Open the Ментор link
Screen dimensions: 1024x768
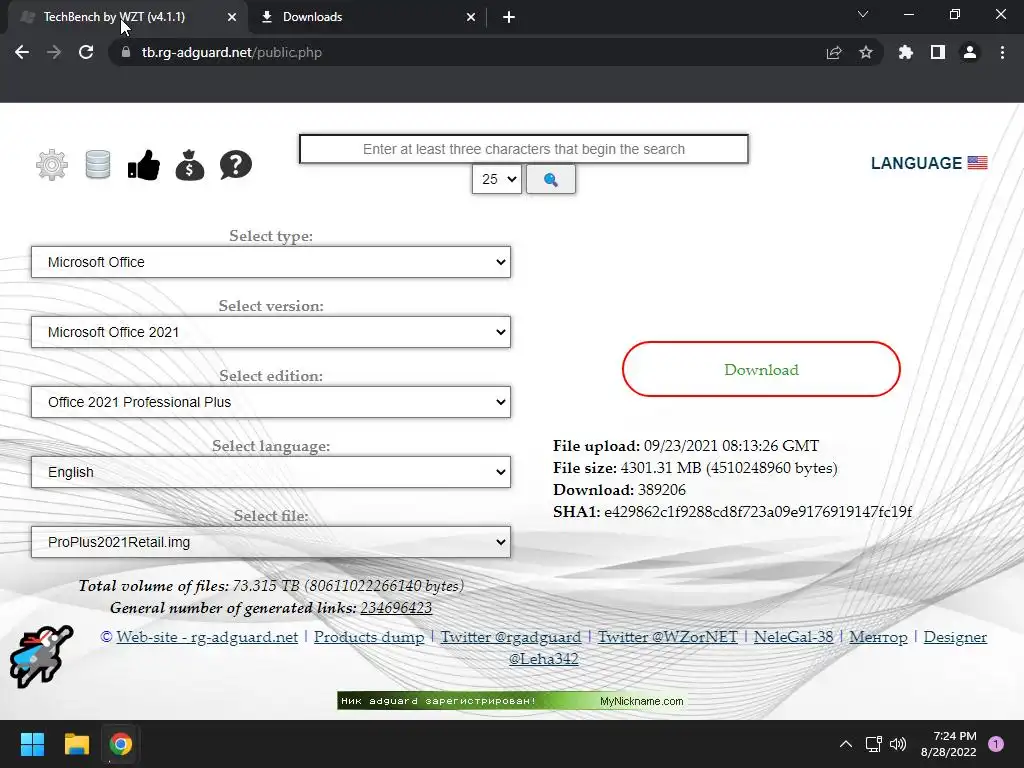(878, 637)
